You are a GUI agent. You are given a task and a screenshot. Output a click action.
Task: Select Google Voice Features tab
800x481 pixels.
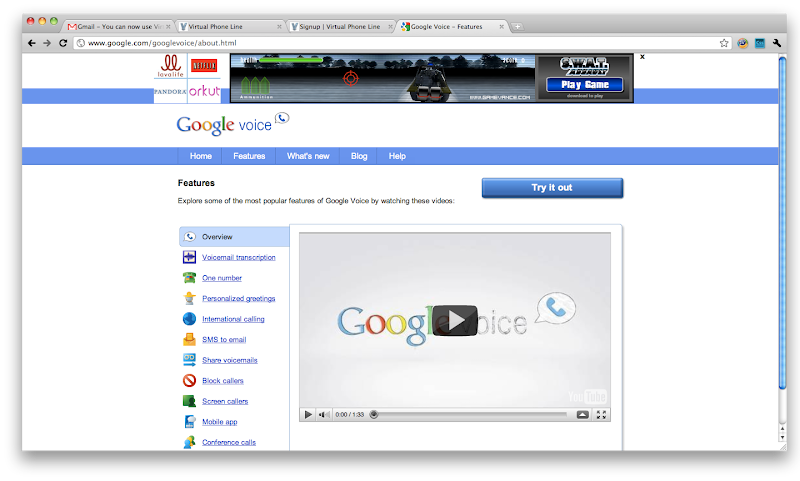[x=452, y=27]
